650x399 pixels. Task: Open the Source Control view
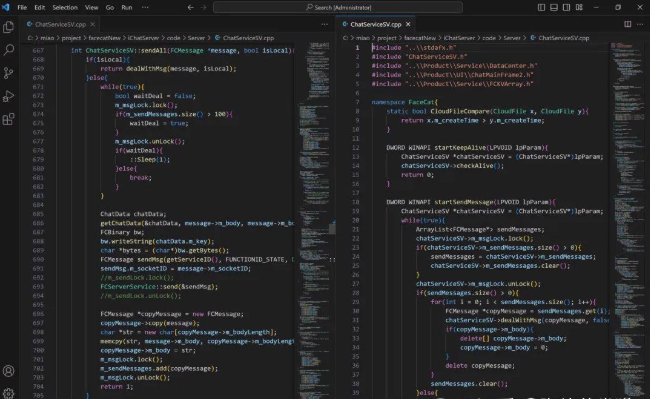pos(8,73)
